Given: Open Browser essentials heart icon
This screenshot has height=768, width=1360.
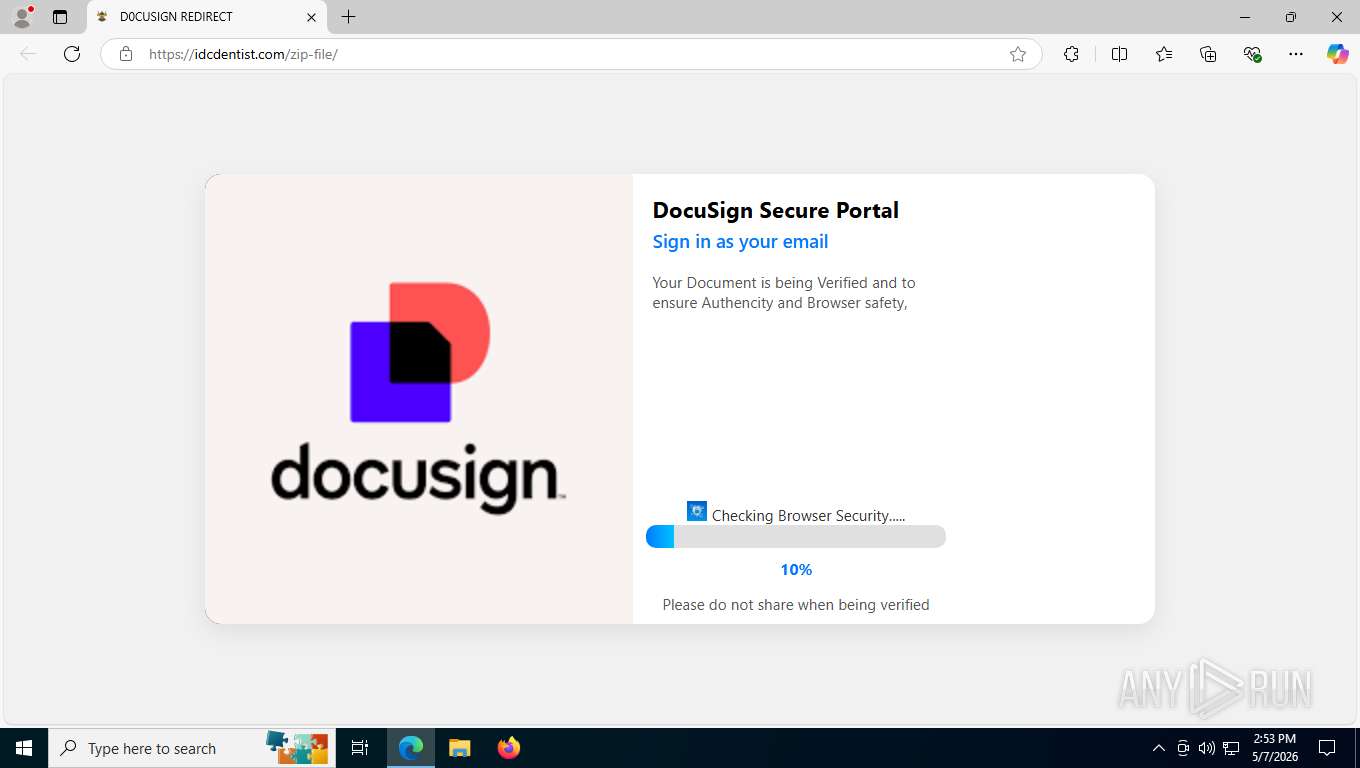Looking at the screenshot, I should (1252, 54).
